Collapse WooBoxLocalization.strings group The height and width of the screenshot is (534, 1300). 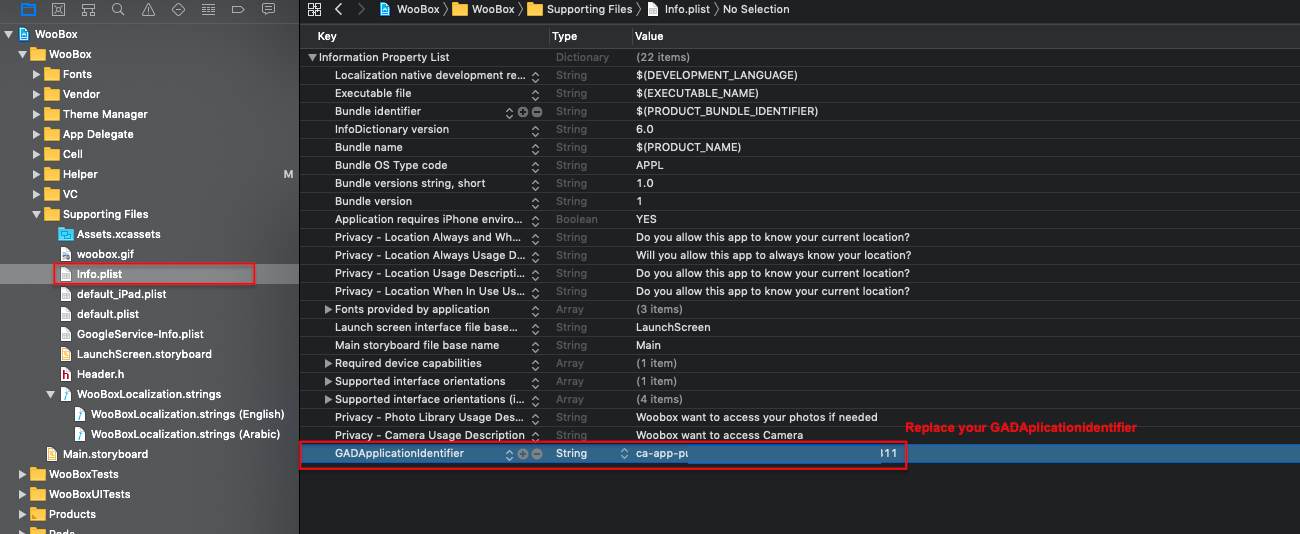pyautogui.click(x=51, y=394)
